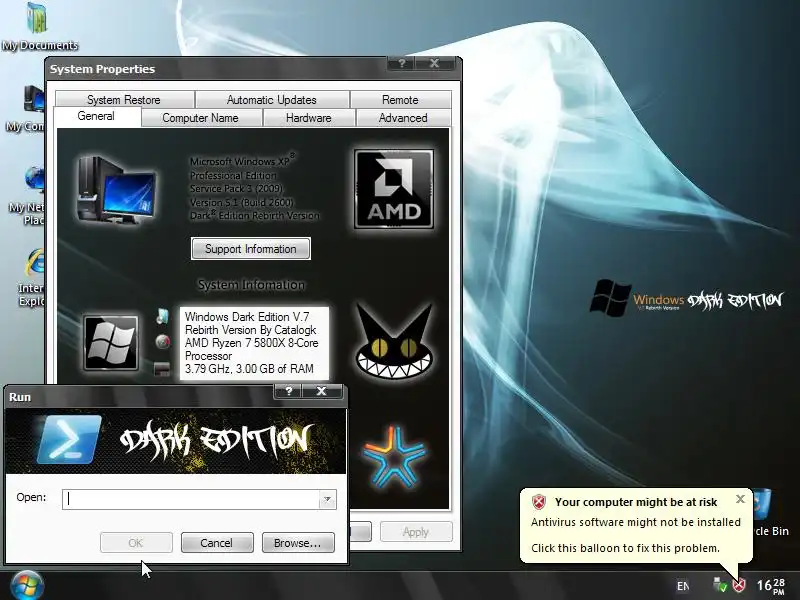Viewport: 800px width, 600px height.
Task: Click the network connection tray icon
Action: pyautogui.click(x=720, y=585)
